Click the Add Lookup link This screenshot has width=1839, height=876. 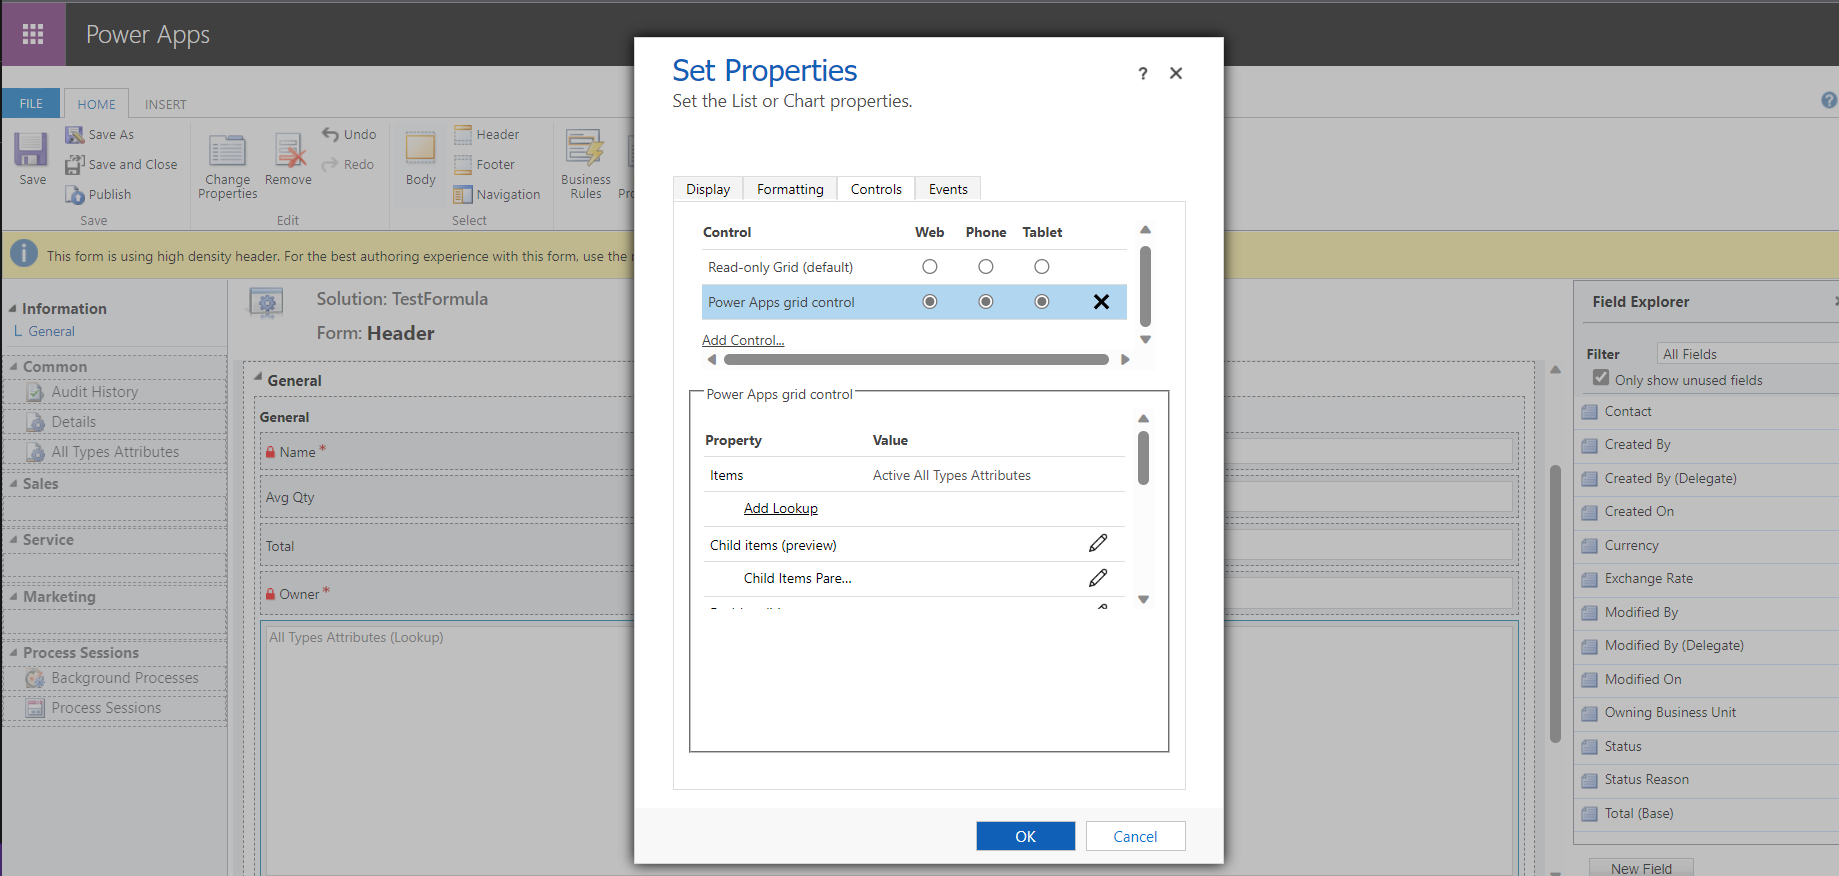(781, 508)
